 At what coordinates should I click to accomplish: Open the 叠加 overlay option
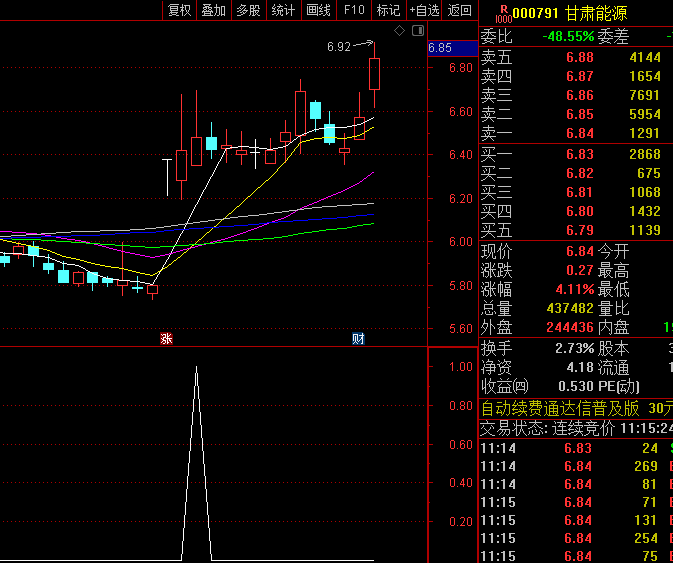[213, 10]
